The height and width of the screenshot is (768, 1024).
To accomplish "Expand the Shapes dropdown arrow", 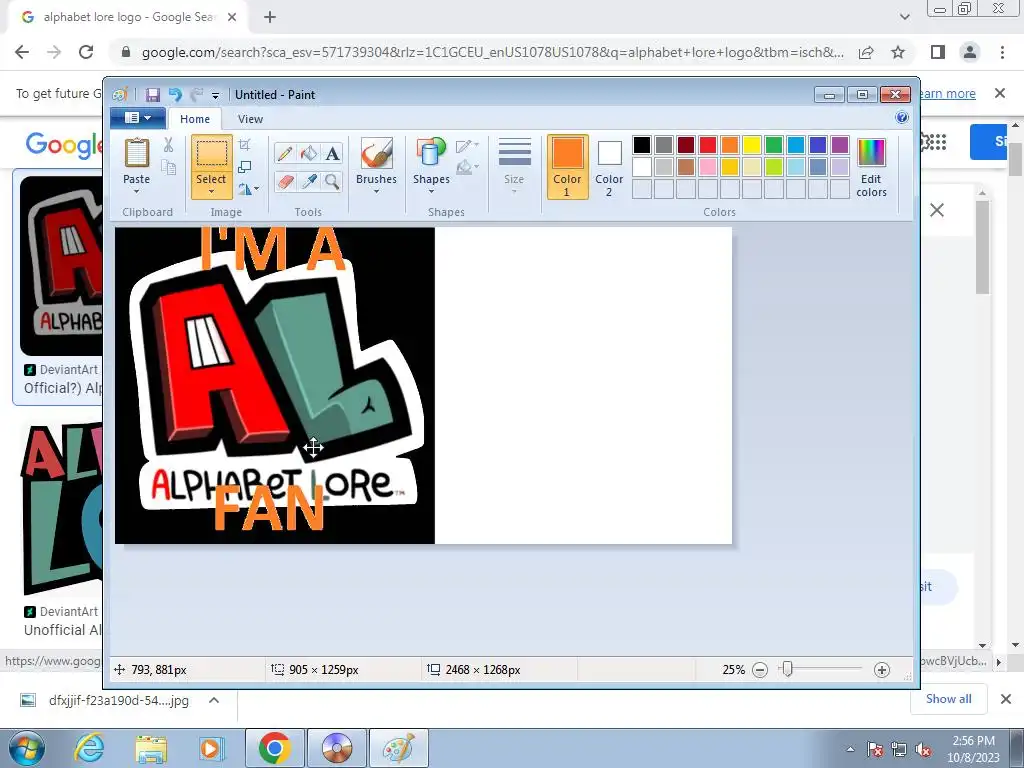I will click(431, 192).
